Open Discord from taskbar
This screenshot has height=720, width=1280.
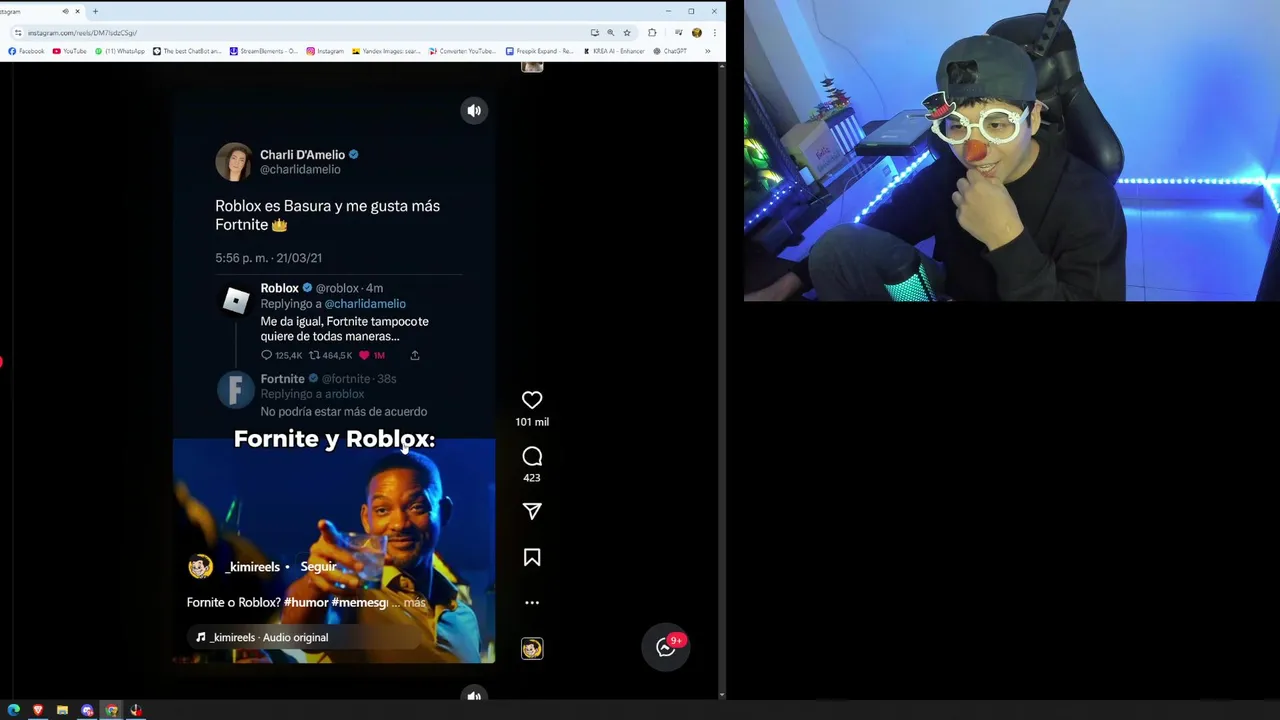coord(87,710)
